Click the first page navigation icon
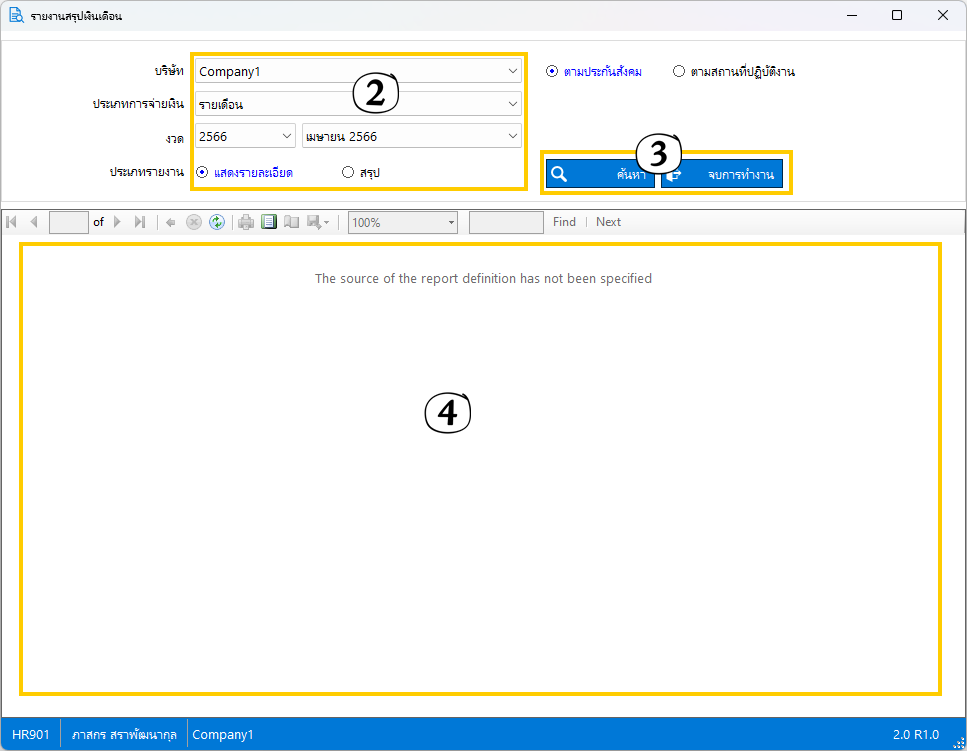Viewport: 967px width, 751px height. pyautogui.click(x=11, y=222)
